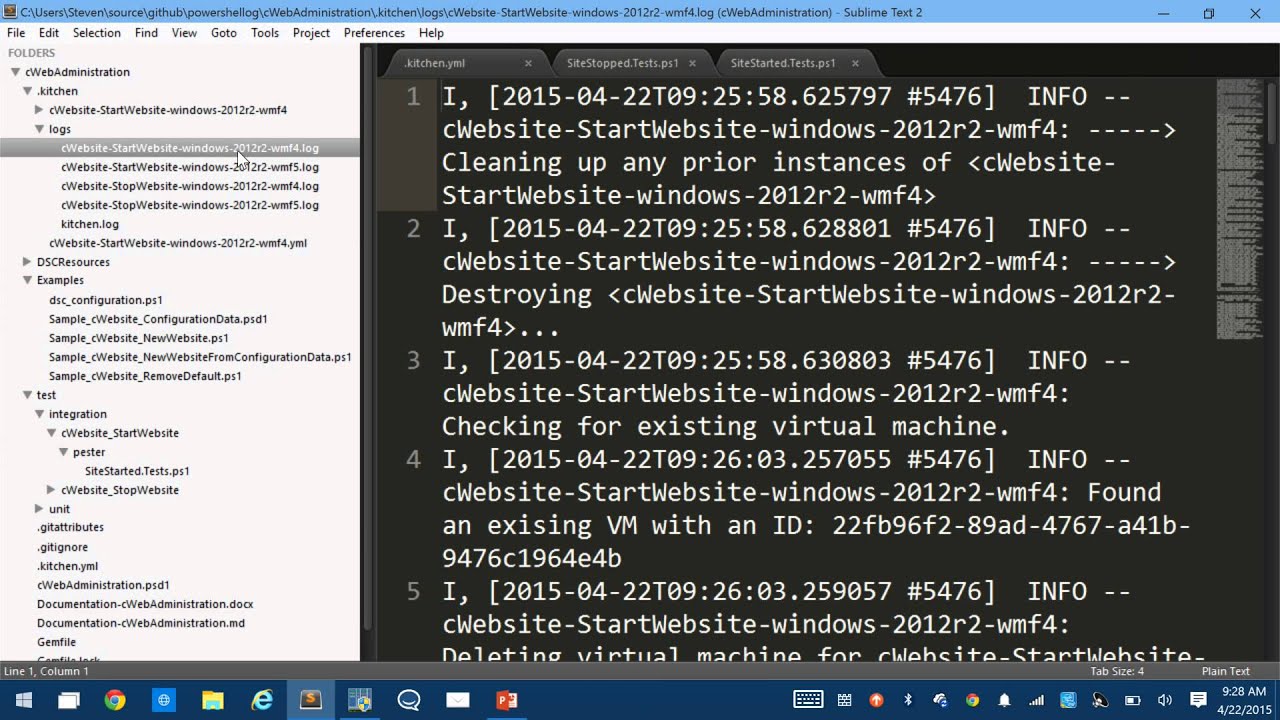The width and height of the screenshot is (1280, 720).
Task: Open the Mail envelope taskbar icon
Action: pyautogui.click(x=458, y=700)
